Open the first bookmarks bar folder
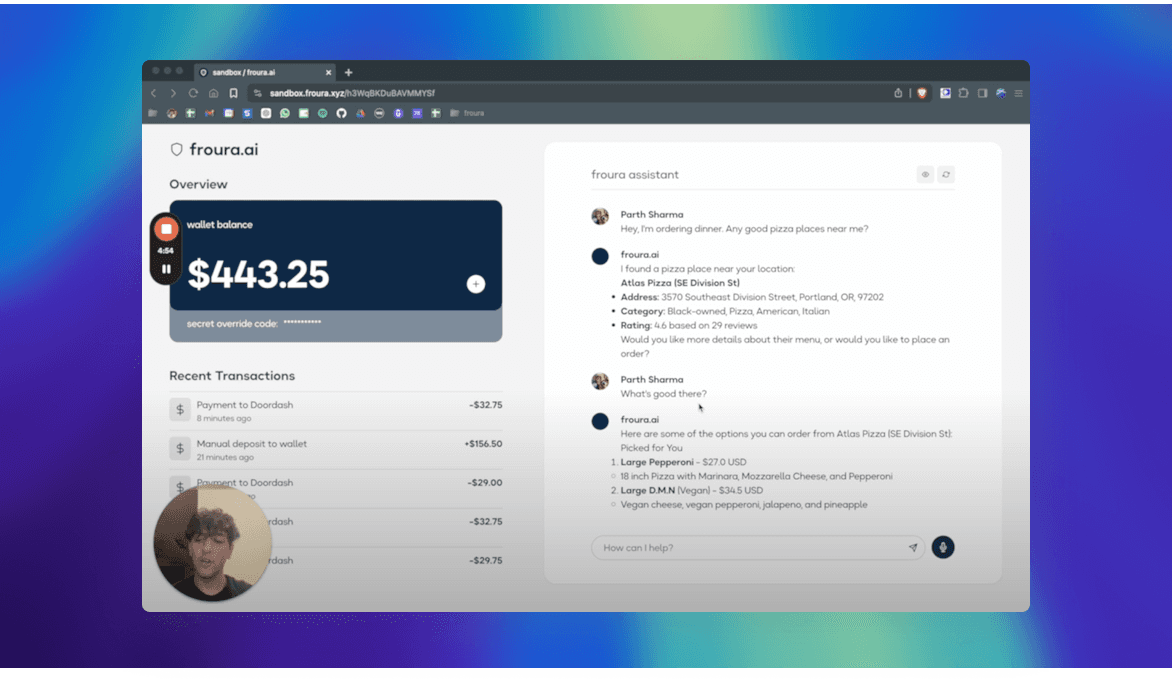This screenshot has height=686, width=1172. [x=152, y=114]
